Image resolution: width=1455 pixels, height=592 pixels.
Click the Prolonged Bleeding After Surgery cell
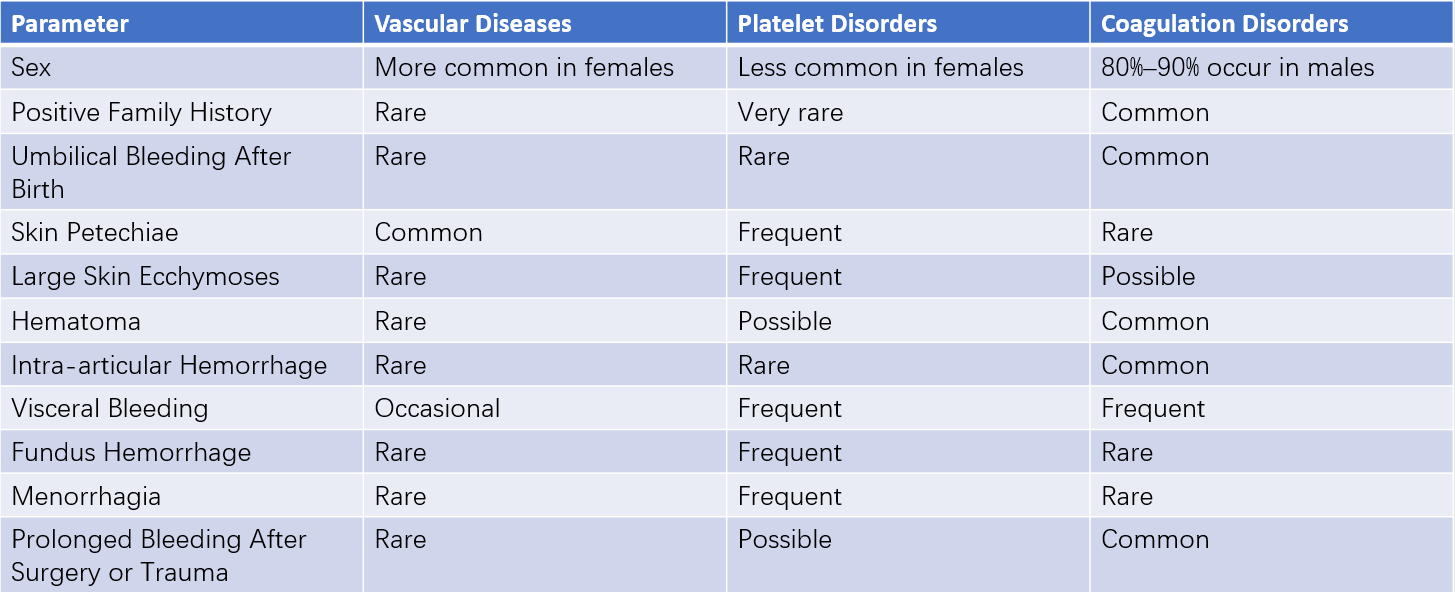click(182, 555)
